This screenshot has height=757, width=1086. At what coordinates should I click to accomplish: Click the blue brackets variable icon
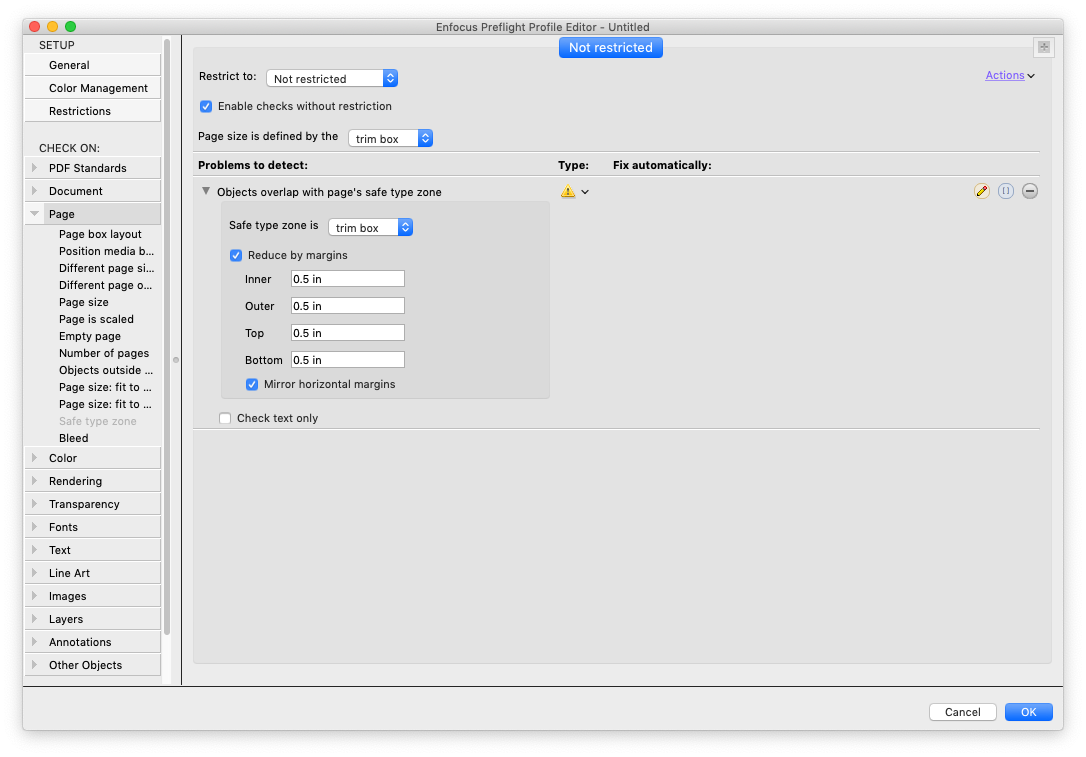(1005, 191)
